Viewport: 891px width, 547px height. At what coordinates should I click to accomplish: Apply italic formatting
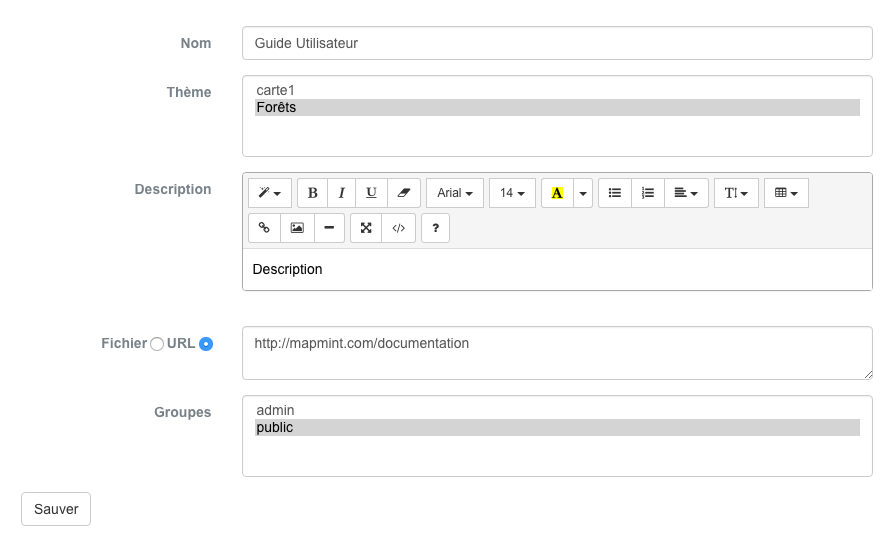342,193
